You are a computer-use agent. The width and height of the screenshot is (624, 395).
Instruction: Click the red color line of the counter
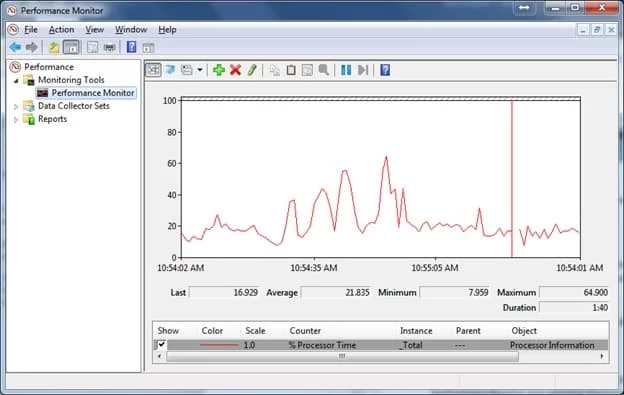coord(219,345)
